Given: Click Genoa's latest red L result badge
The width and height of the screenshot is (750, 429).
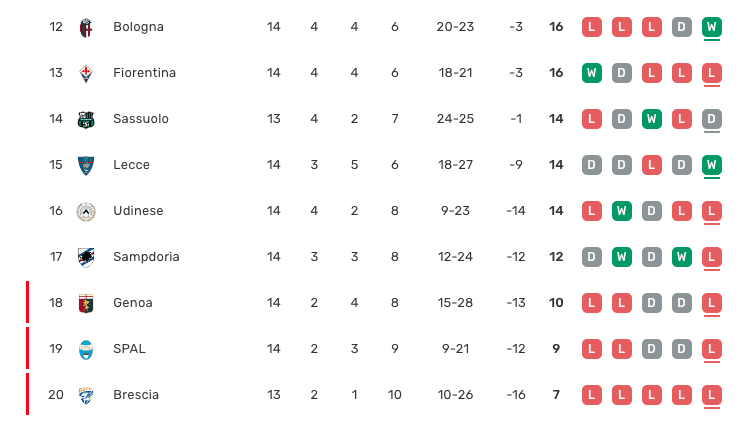Looking at the screenshot, I should pos(712,303).
